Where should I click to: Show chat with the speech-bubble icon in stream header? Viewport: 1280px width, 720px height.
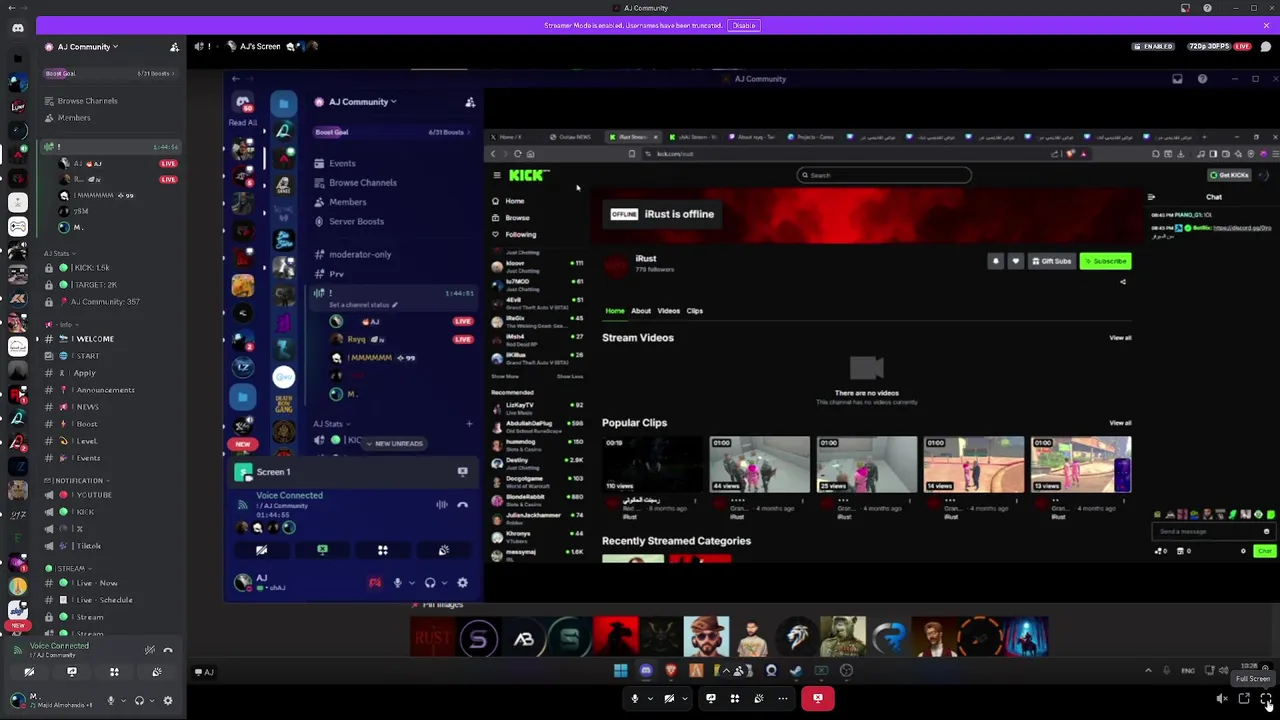click(x=1266, y=46)
